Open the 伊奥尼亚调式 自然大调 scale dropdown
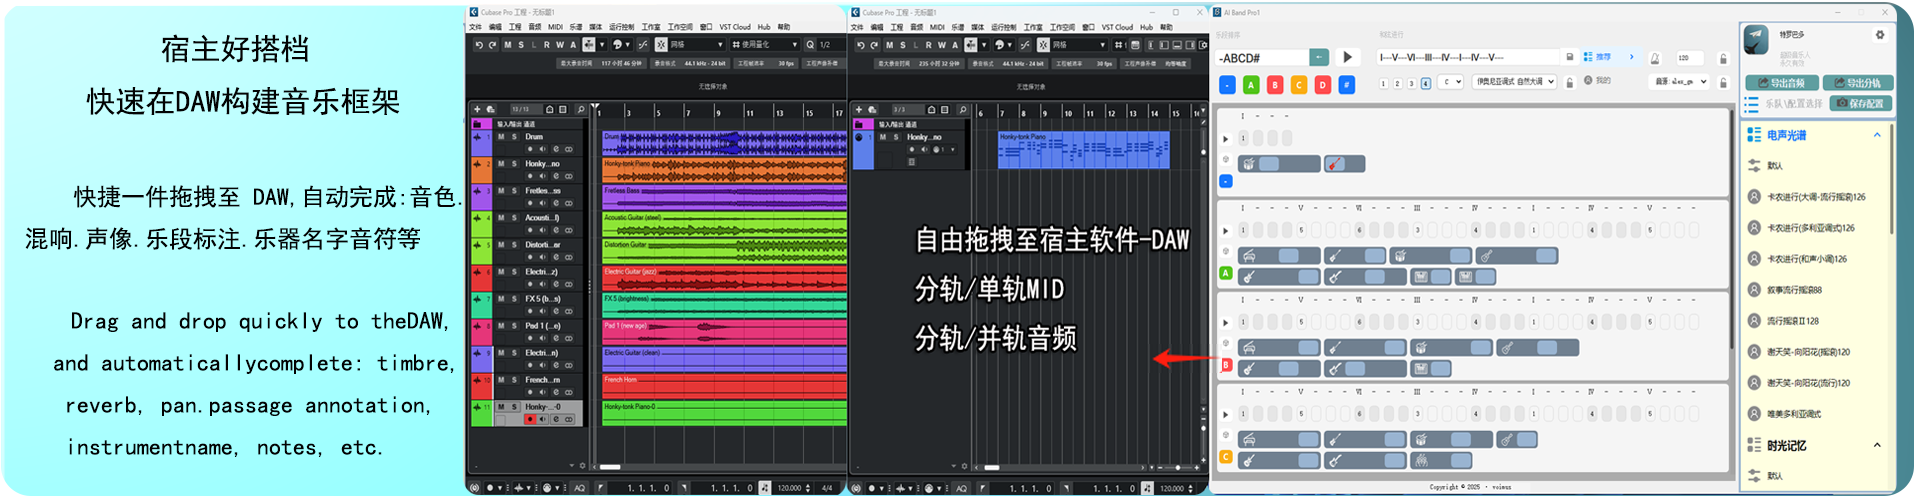This screenshot has width=1920, height=500. coord(1514,82)
